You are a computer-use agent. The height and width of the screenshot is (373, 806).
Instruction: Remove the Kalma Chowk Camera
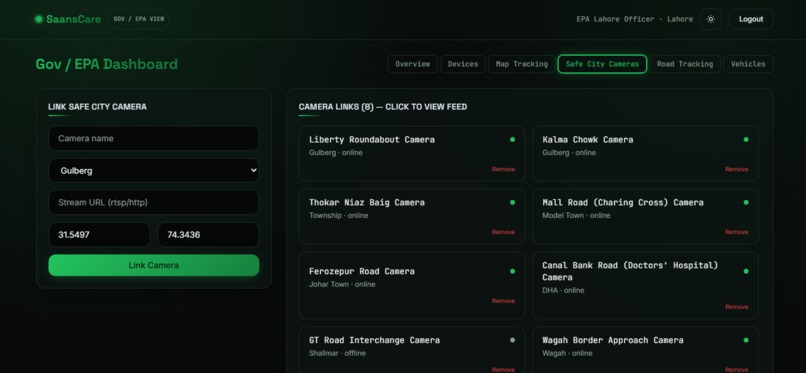(x=736, y=169)
